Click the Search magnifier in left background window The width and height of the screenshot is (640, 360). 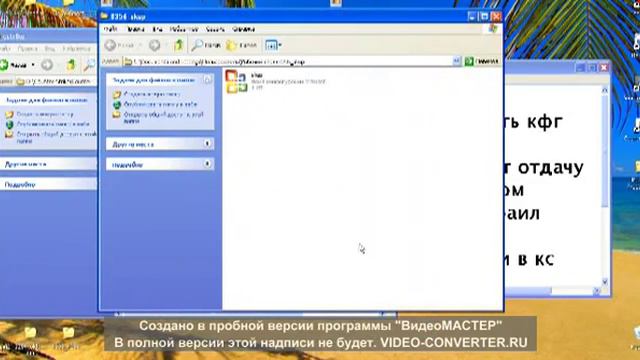tap(89, 64)
